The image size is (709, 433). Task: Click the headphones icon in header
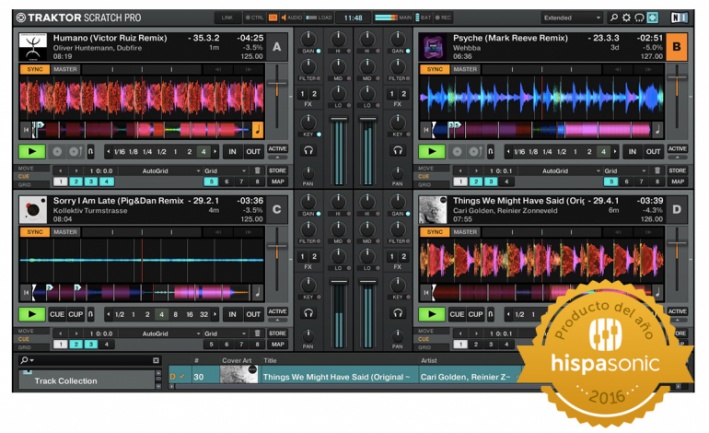639,18
